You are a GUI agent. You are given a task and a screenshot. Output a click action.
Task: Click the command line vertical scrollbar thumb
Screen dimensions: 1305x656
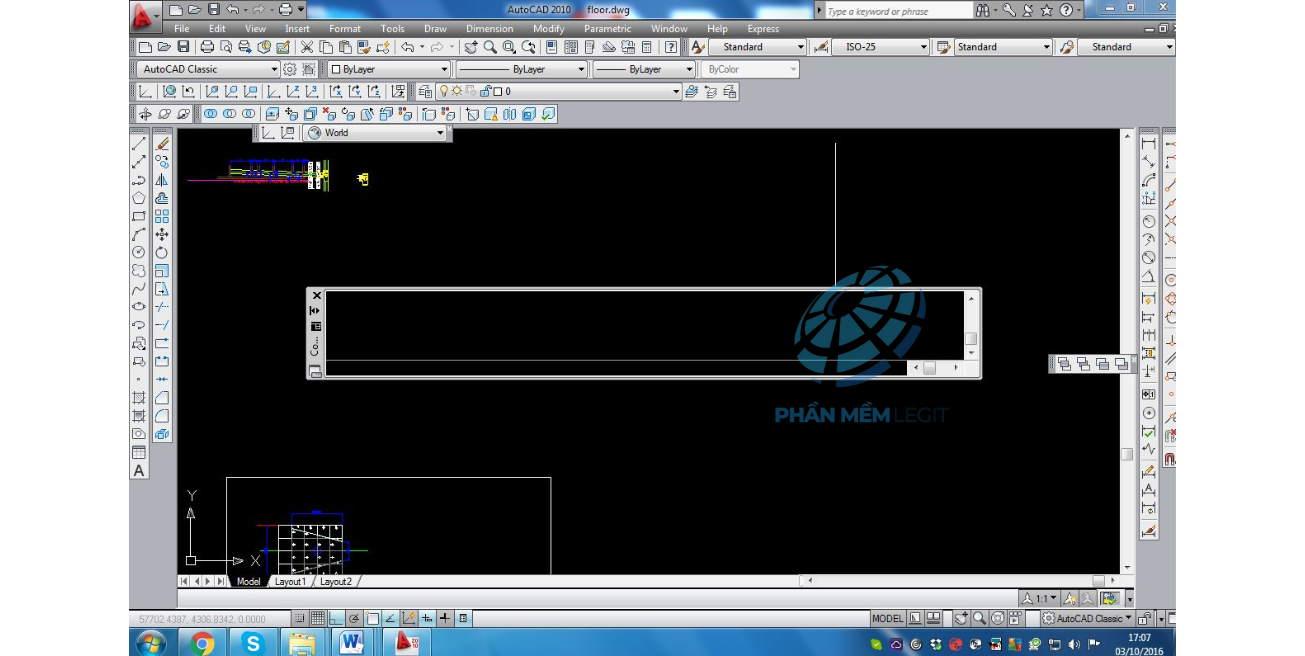pos(970,339)
